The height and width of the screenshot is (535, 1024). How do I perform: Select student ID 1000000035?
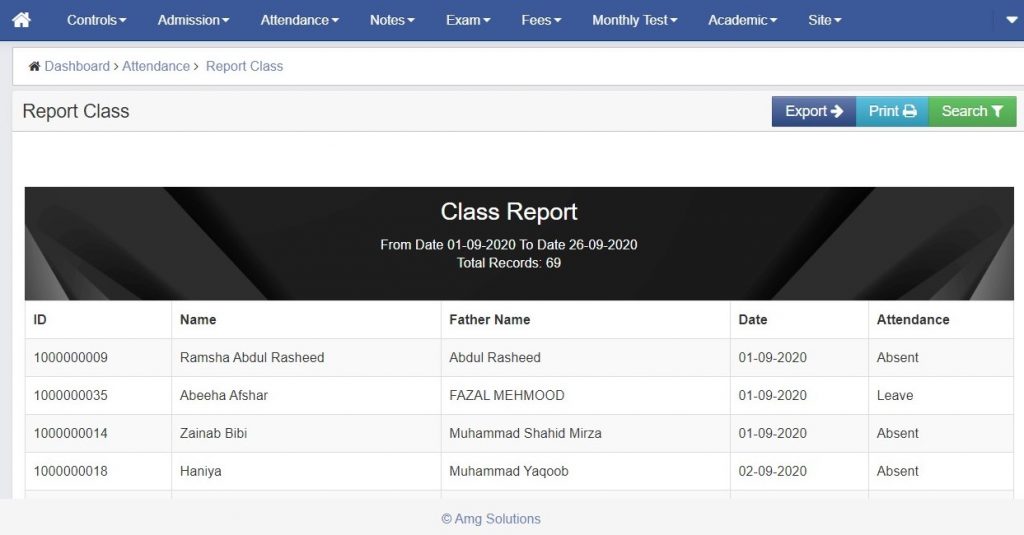pos(71,395)
